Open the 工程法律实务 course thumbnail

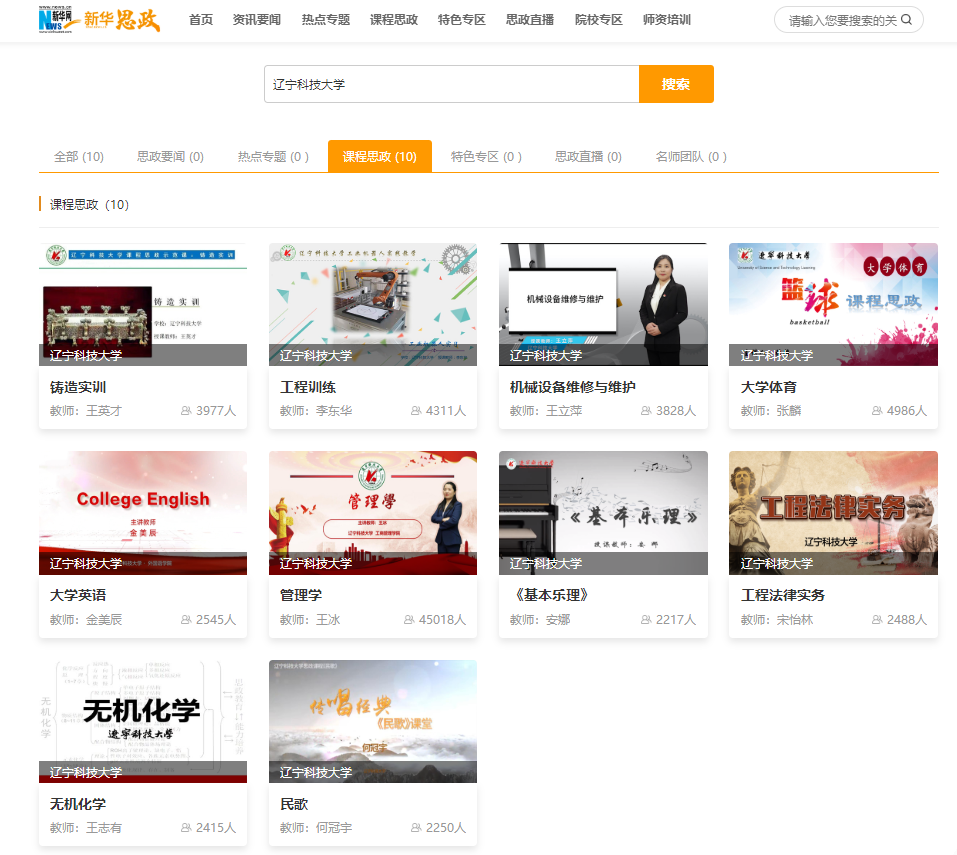(833, 513)
